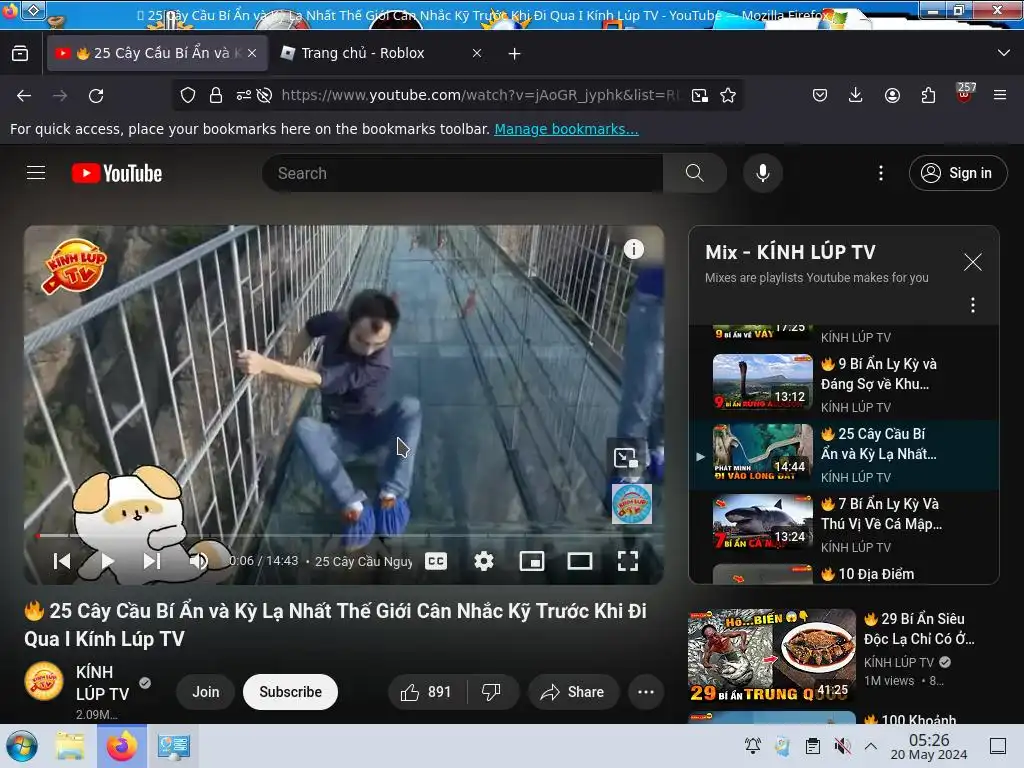Click the YouTube search magnifier button
Viewport: 1024px width, 768px height.
[695, 173]
